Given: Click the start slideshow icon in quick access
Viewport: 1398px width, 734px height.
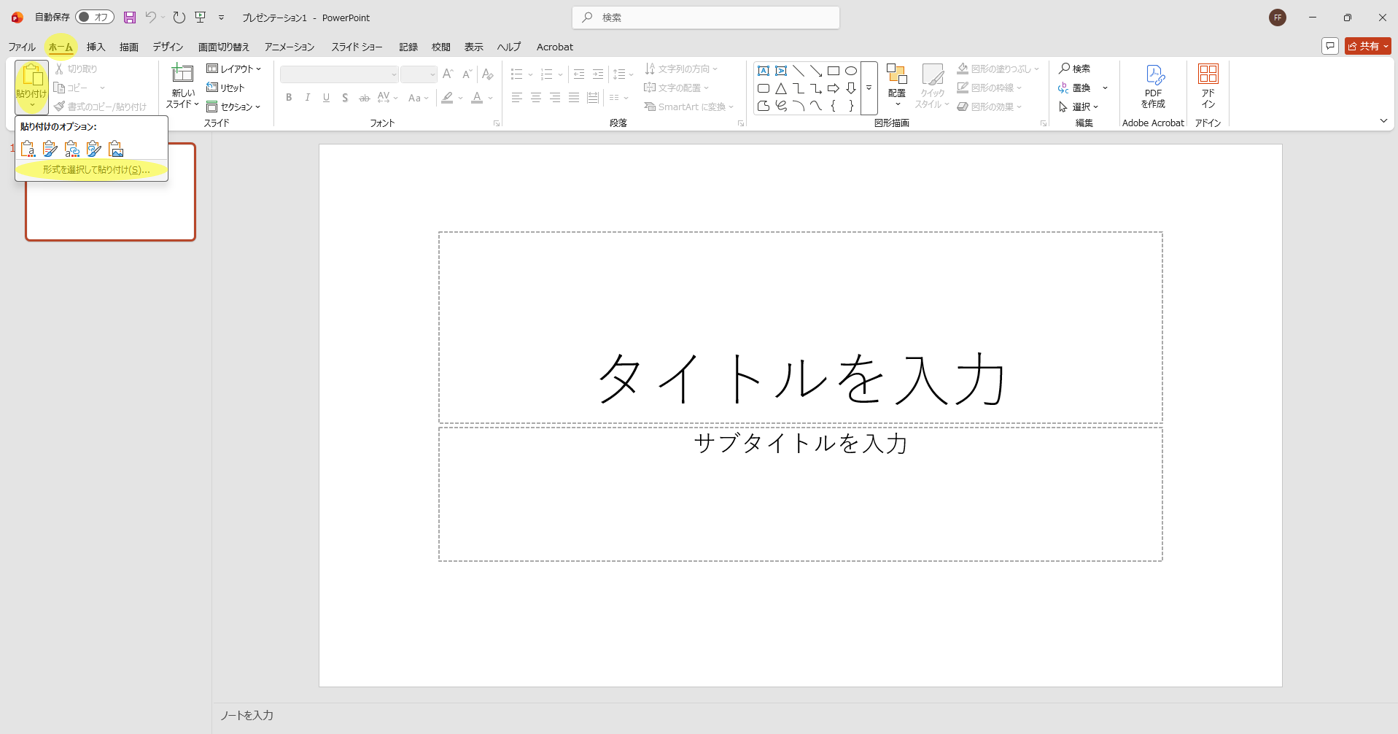Looking at the screenshot, I should (x=201, y=17).
